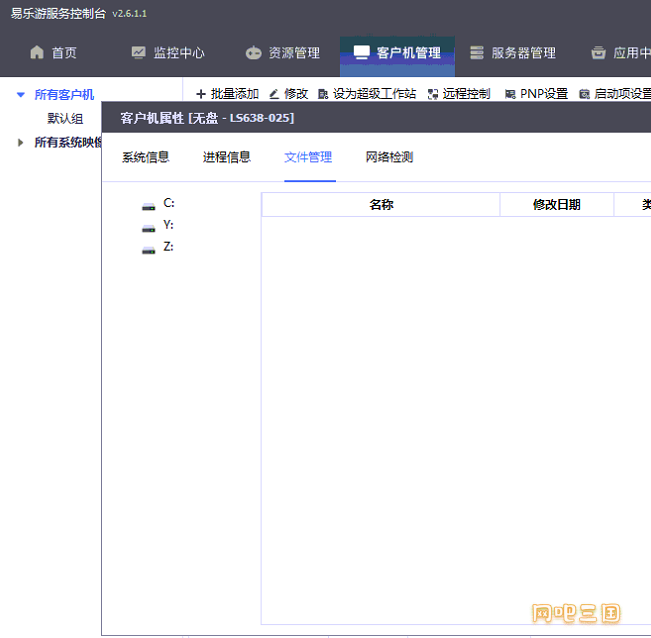Screen dimensions: 651x638
Task: Sort by the 名称 column header
Action: click(x=381, y=205)
